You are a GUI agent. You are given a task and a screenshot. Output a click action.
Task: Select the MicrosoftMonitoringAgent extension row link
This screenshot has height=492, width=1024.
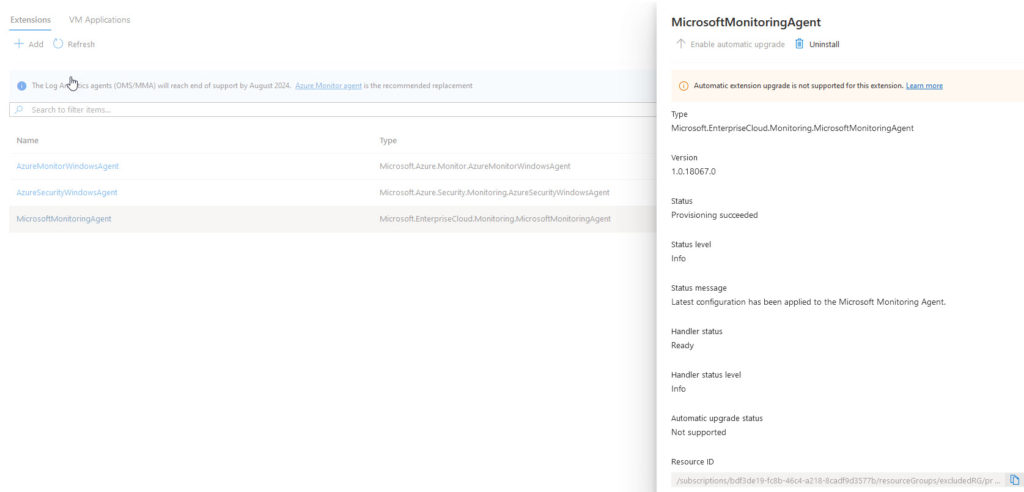[x=64, y=219]
